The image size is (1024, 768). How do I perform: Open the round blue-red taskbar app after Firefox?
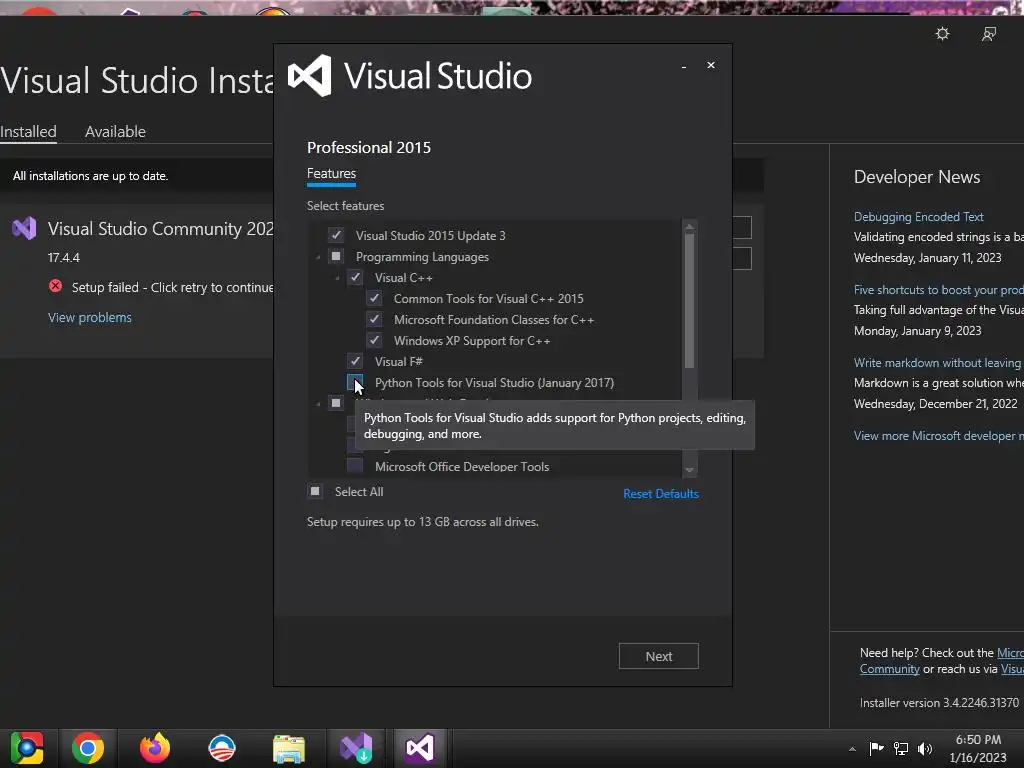[x=222, y=748]
